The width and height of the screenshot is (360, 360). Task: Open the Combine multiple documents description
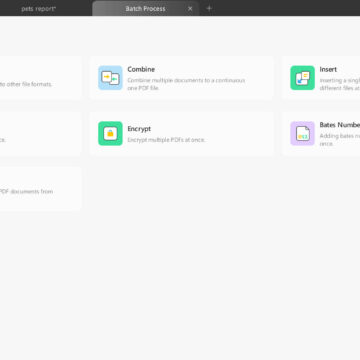(x=186, y=84)
